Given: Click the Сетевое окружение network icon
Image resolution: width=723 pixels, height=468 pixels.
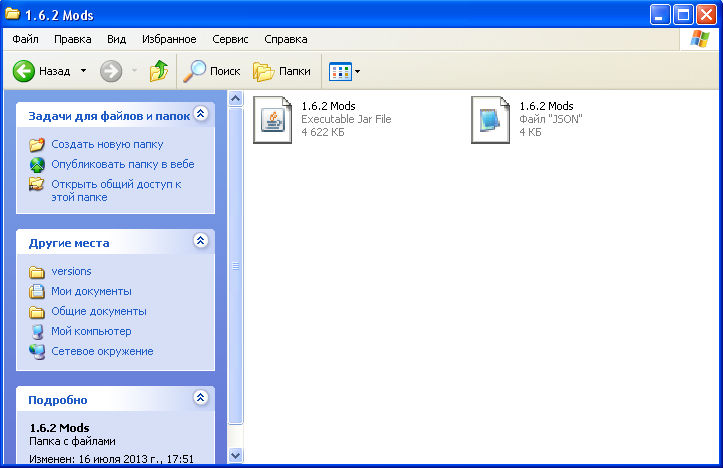Looking at the screenshot, I should [x=37, y=351].
